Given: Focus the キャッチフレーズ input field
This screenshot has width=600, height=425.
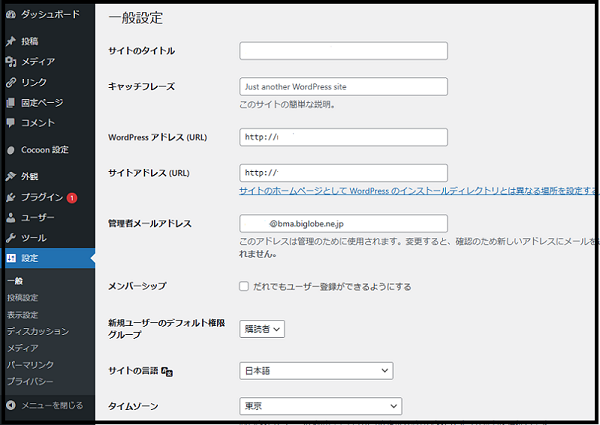Looking at the screenshot, I should [x=344, y=86].
